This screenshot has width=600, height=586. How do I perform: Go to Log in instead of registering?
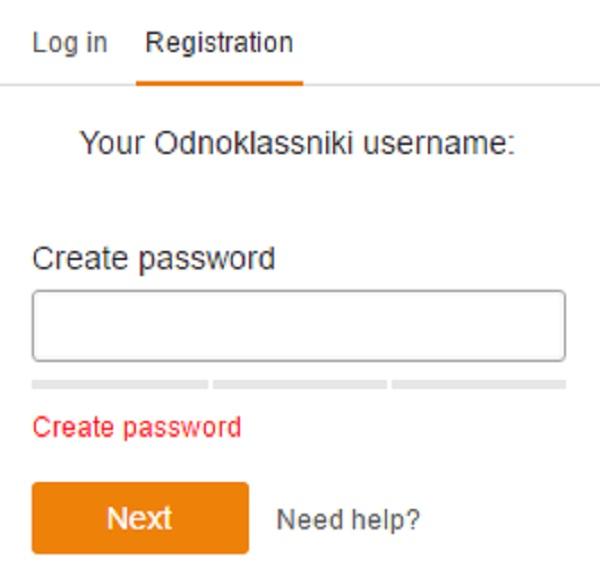coord(69,43)
